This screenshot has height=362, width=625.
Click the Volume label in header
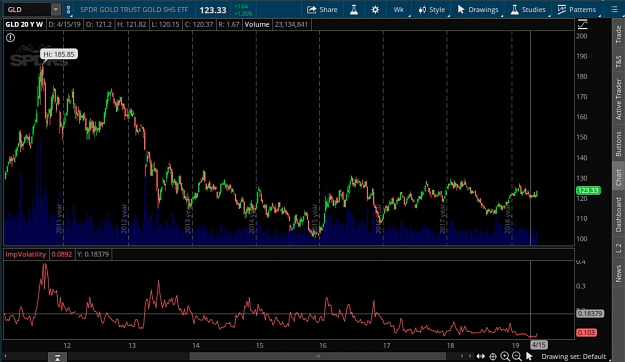[x=257, y=24]
